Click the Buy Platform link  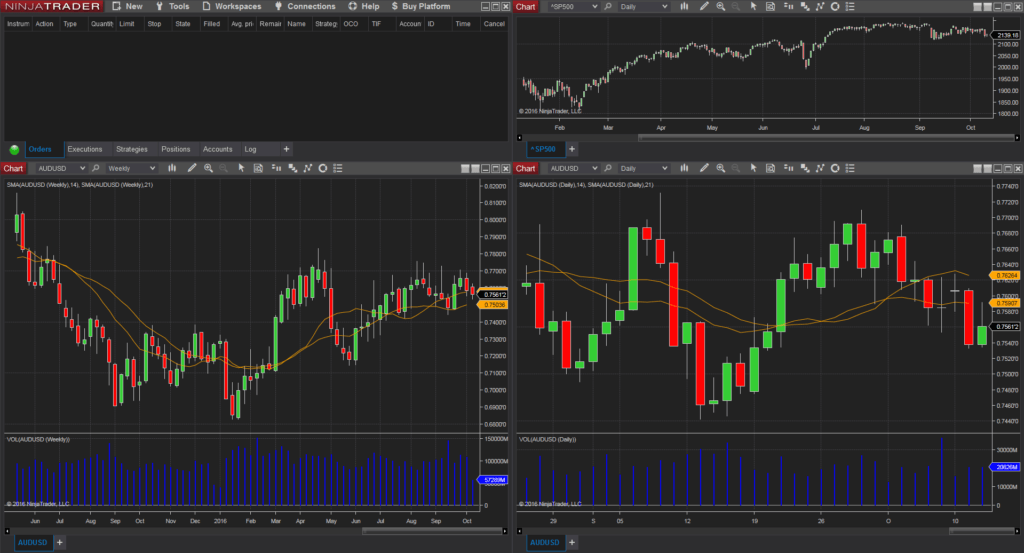click(x=421, y=6)
